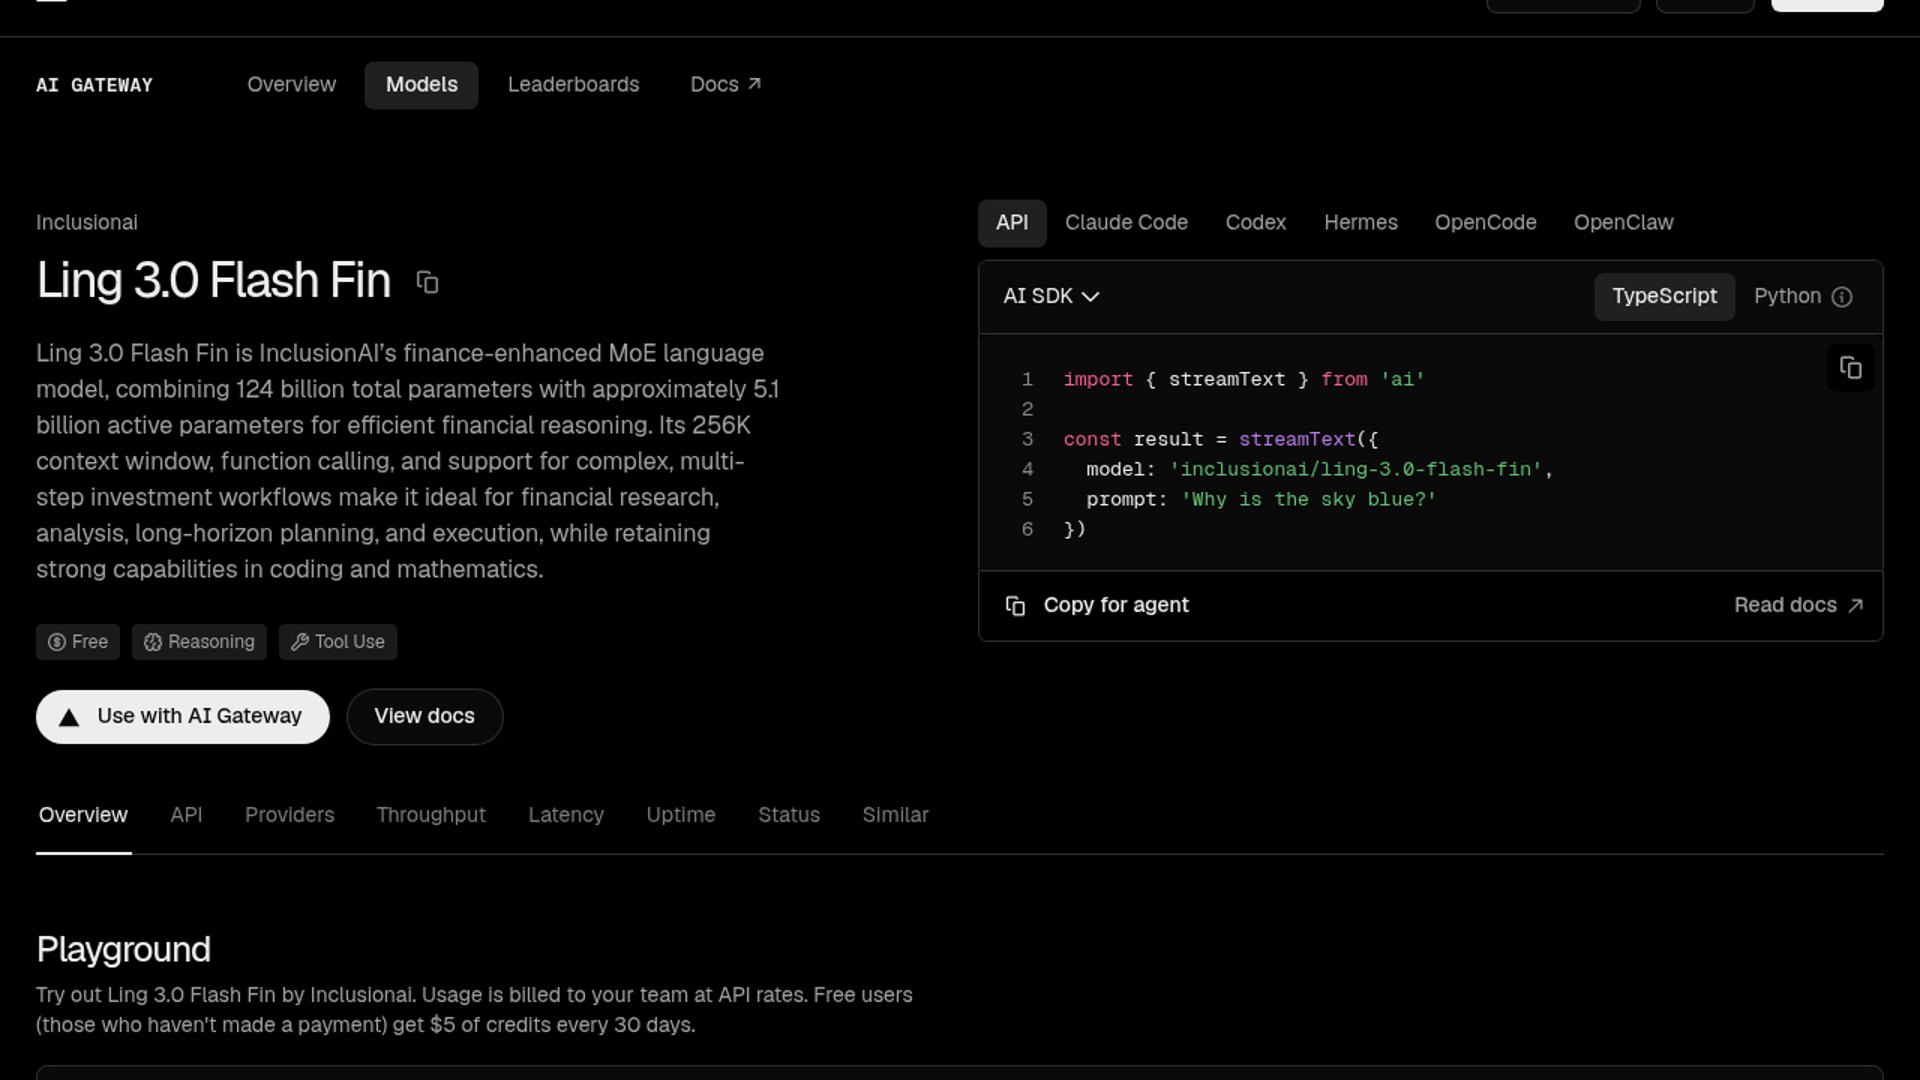This screenshot has height=1080, width=1920.
Task: Click the Docs external link arrow
Action: tap(755, 84)
